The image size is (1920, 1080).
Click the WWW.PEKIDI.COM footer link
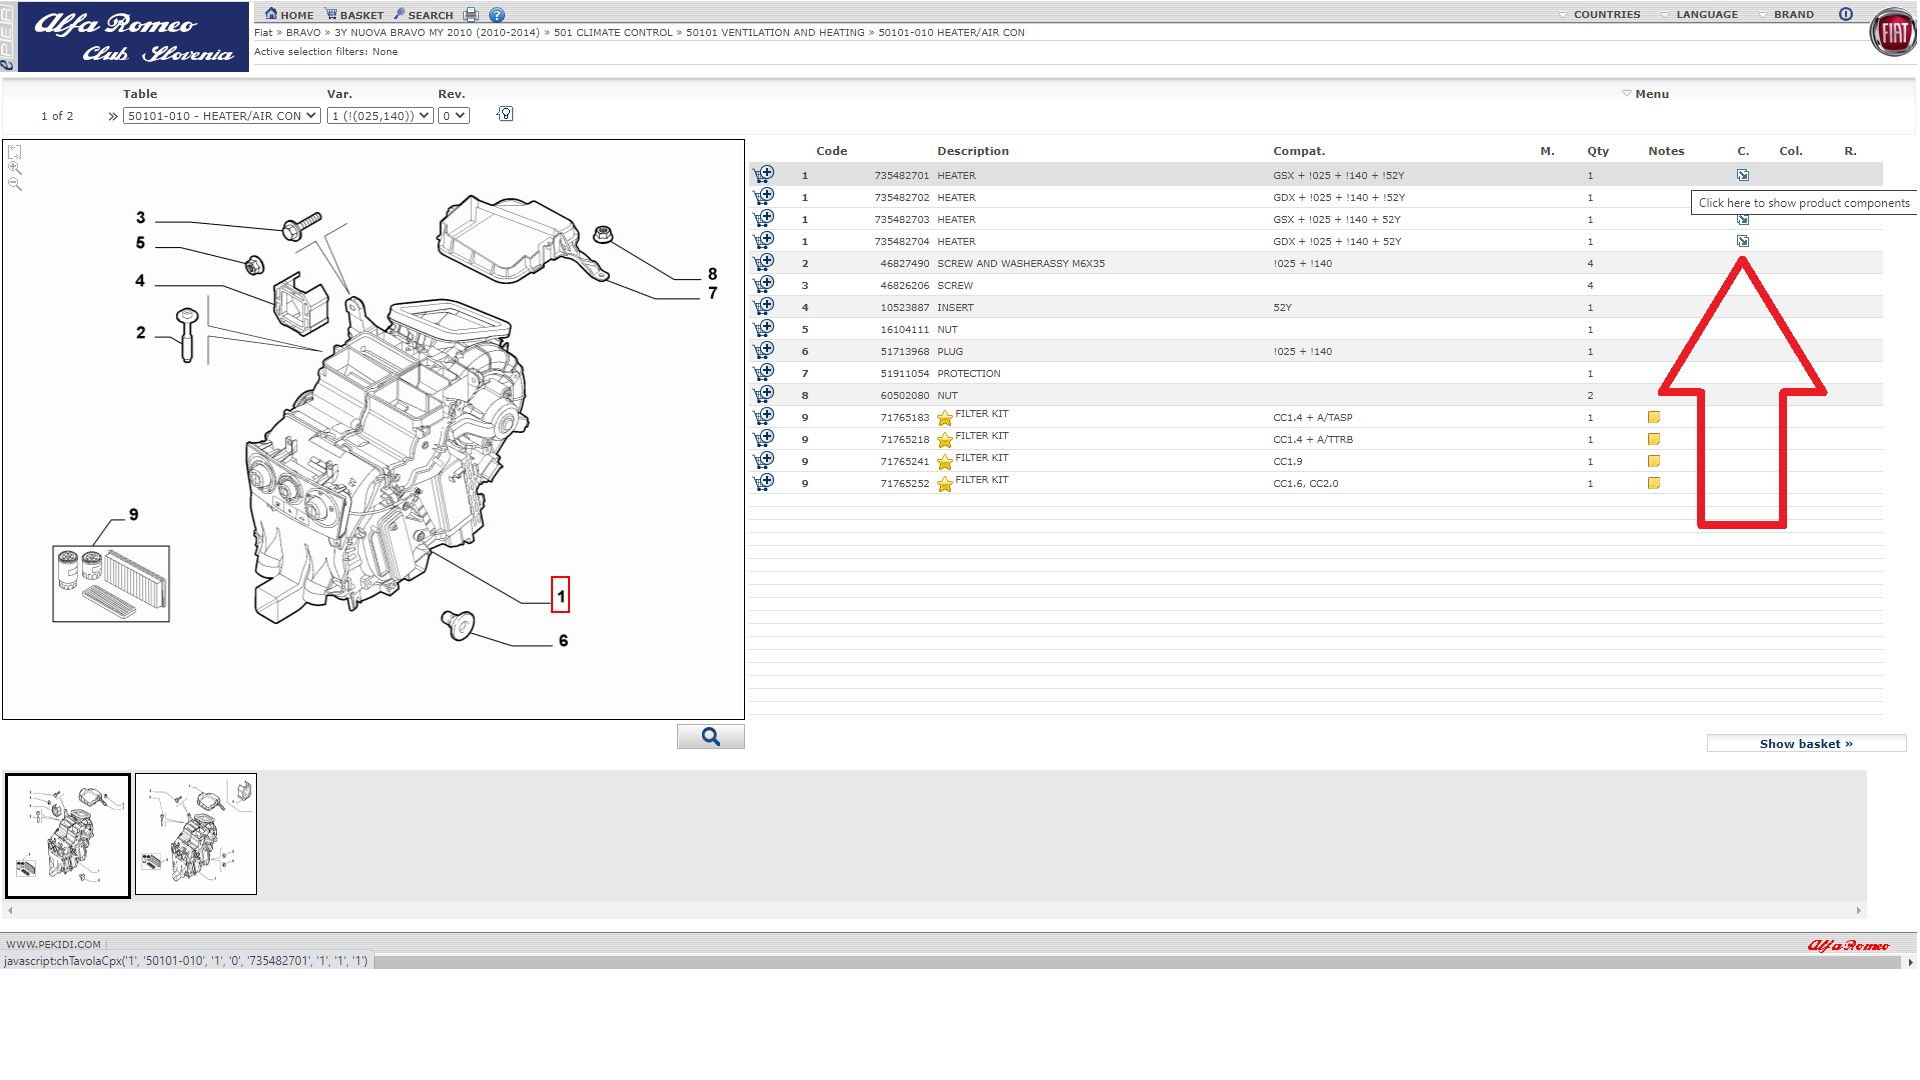[x=54, y=944]
